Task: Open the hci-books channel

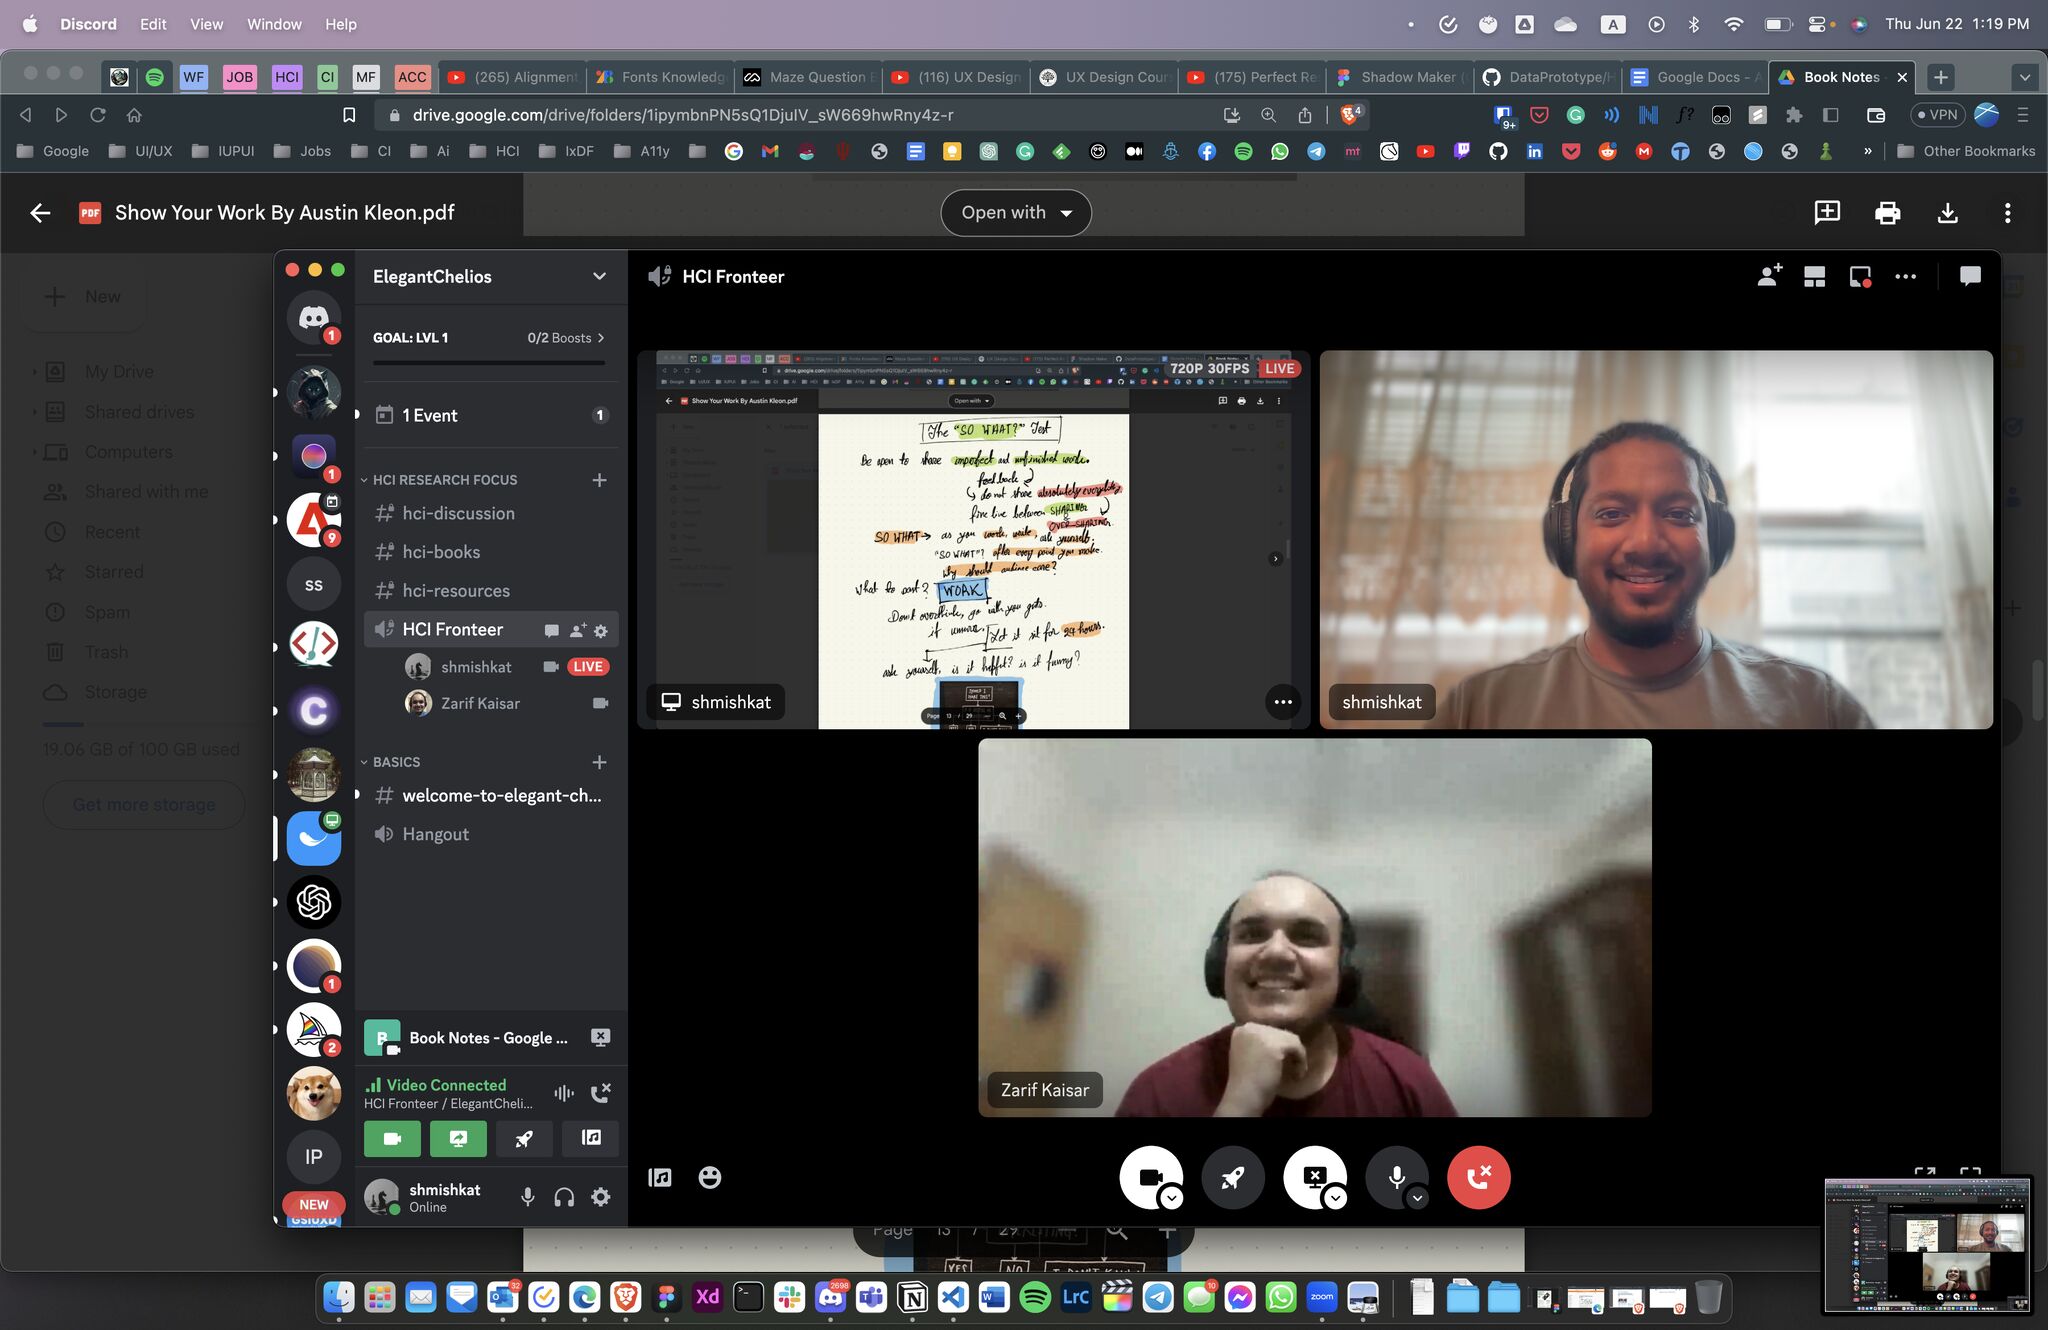Action: pos(441,552)
